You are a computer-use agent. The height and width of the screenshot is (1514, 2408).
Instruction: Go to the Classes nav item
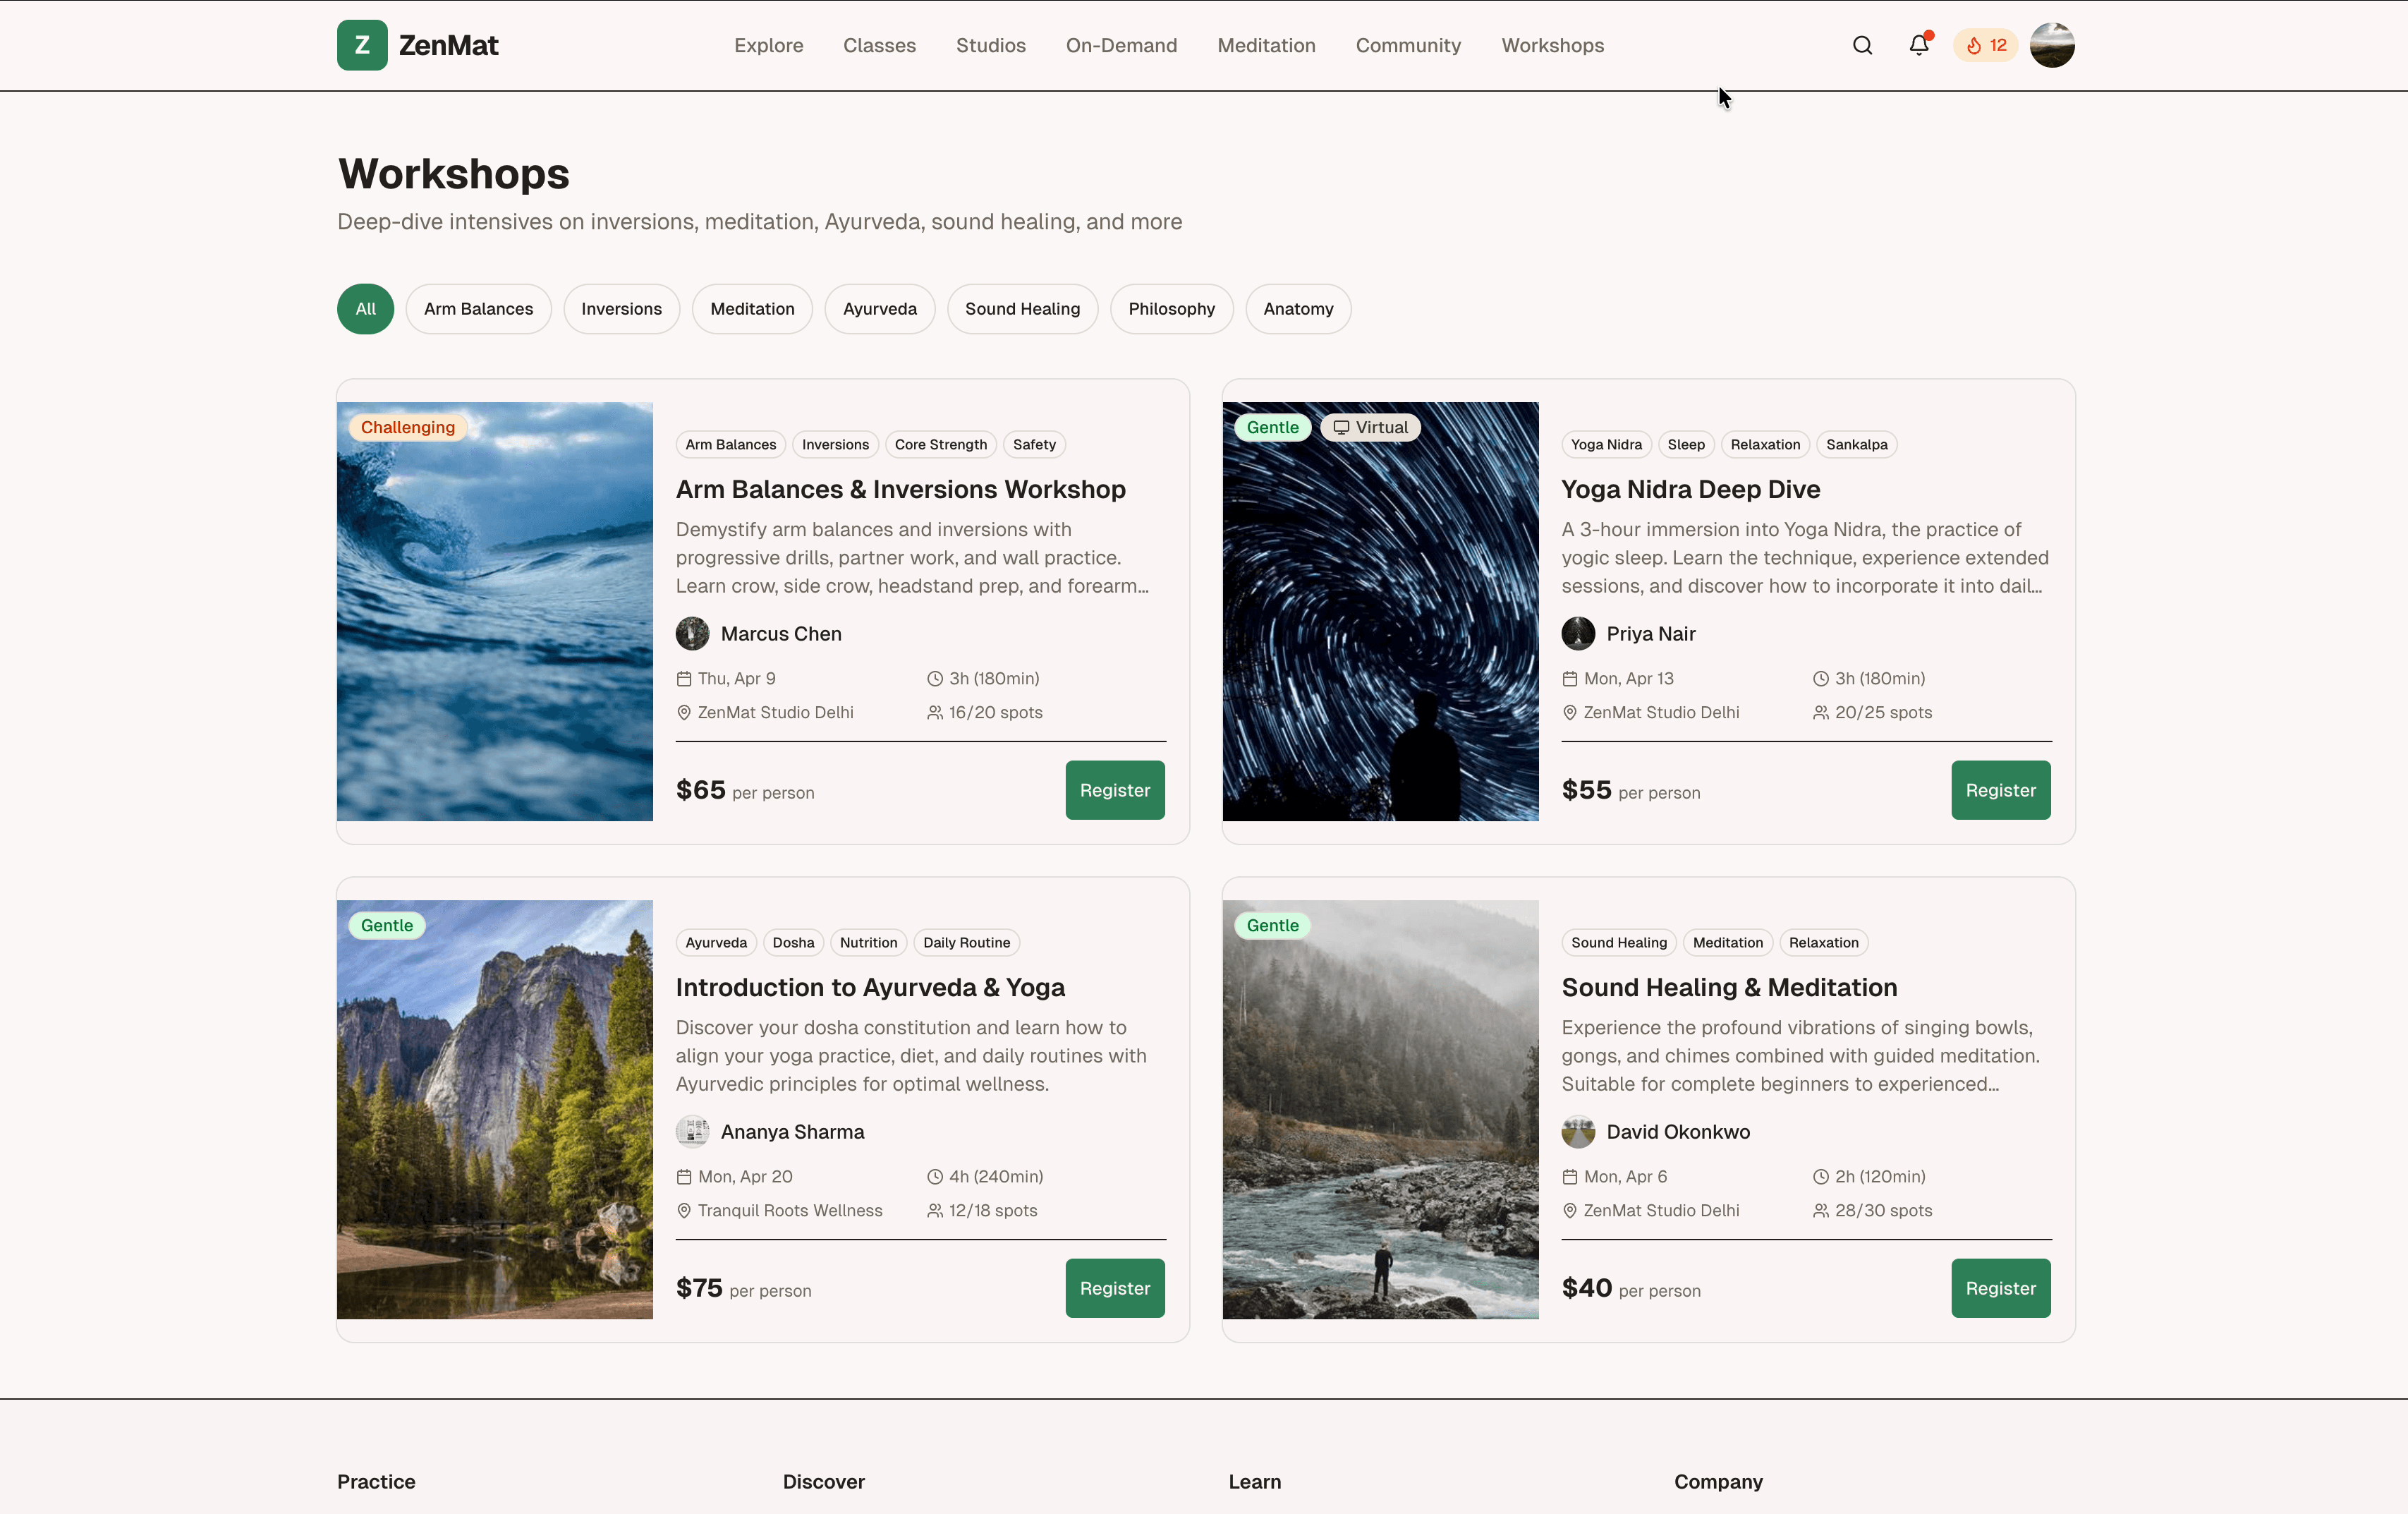tap(879, 45)
